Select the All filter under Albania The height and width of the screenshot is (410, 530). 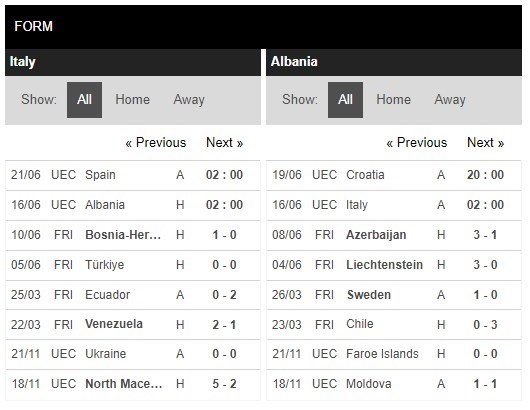345,100
